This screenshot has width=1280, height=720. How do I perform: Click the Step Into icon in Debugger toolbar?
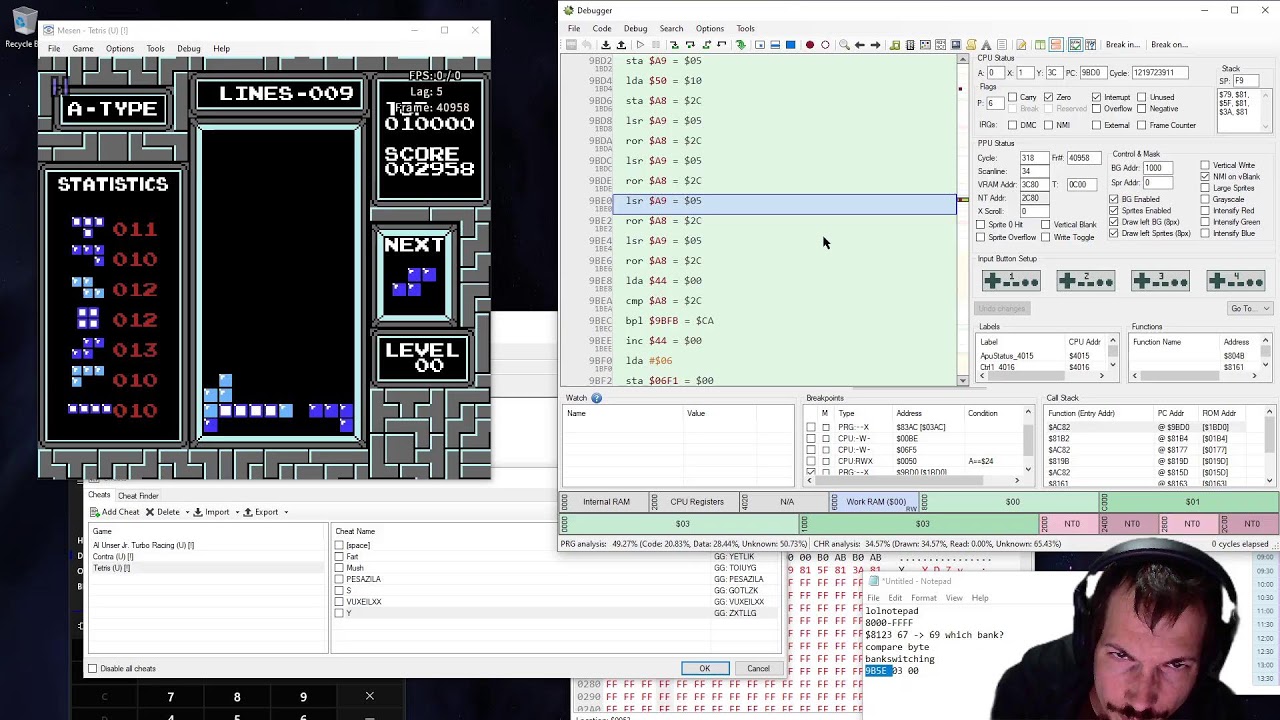click(x=674, y=44)
